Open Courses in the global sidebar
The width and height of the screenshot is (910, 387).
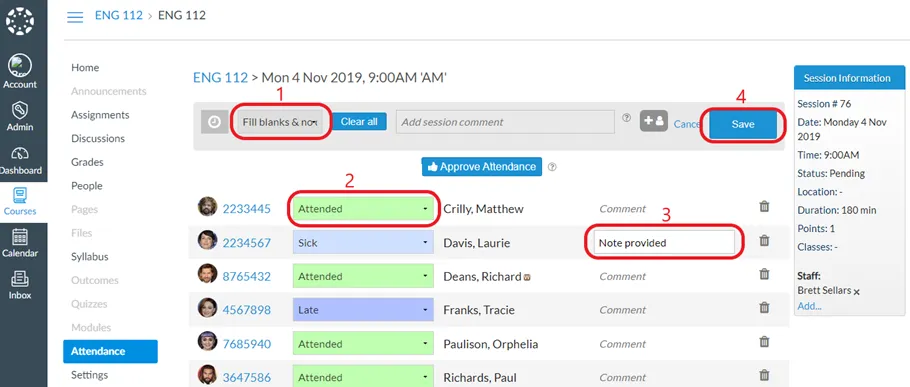point(20,201)
